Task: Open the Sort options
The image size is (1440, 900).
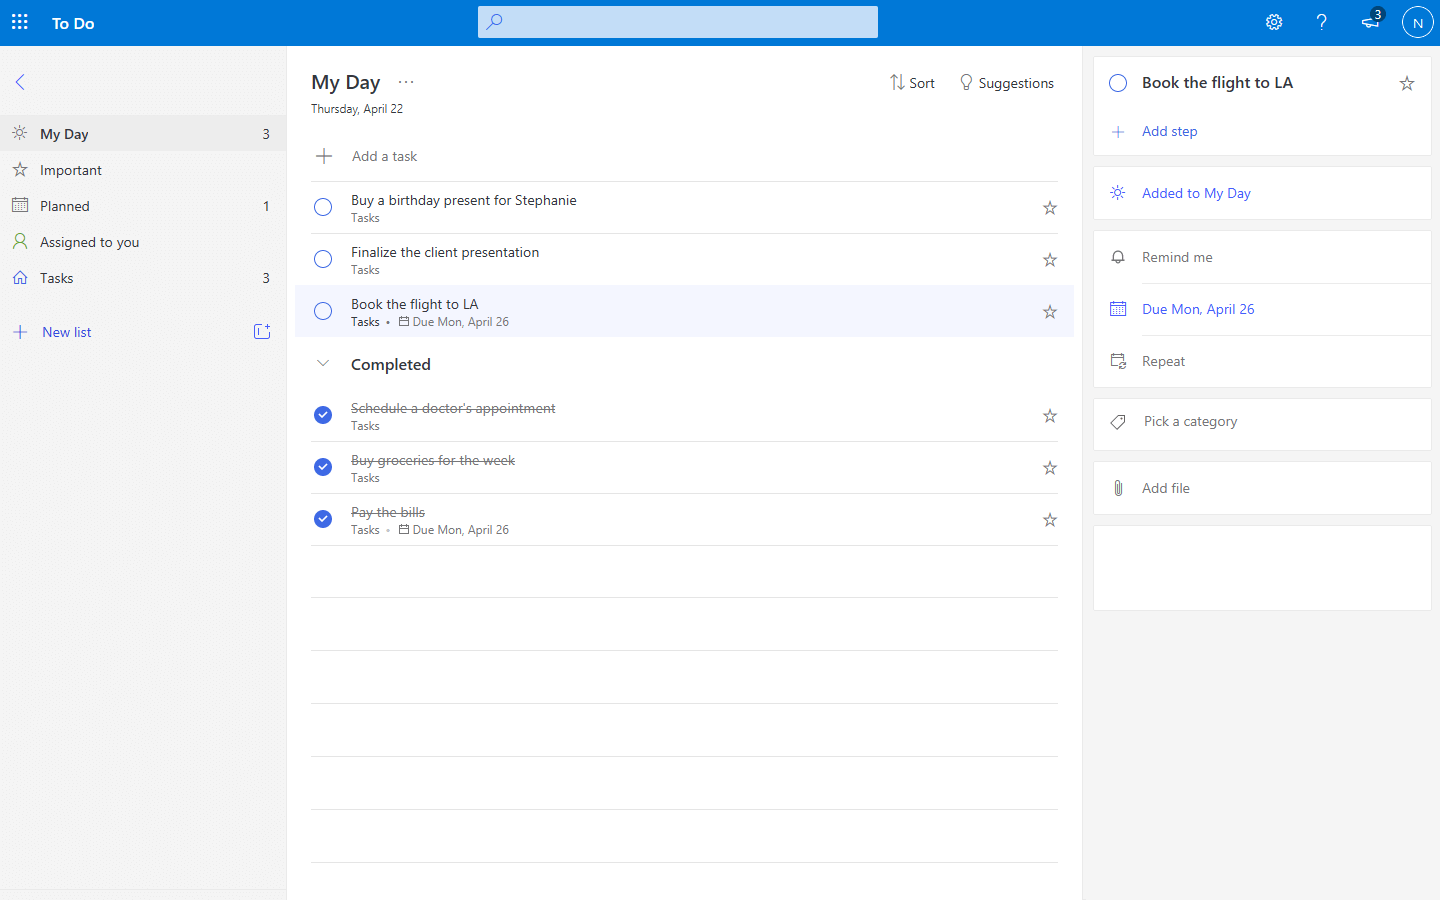Action: [913, 83]
